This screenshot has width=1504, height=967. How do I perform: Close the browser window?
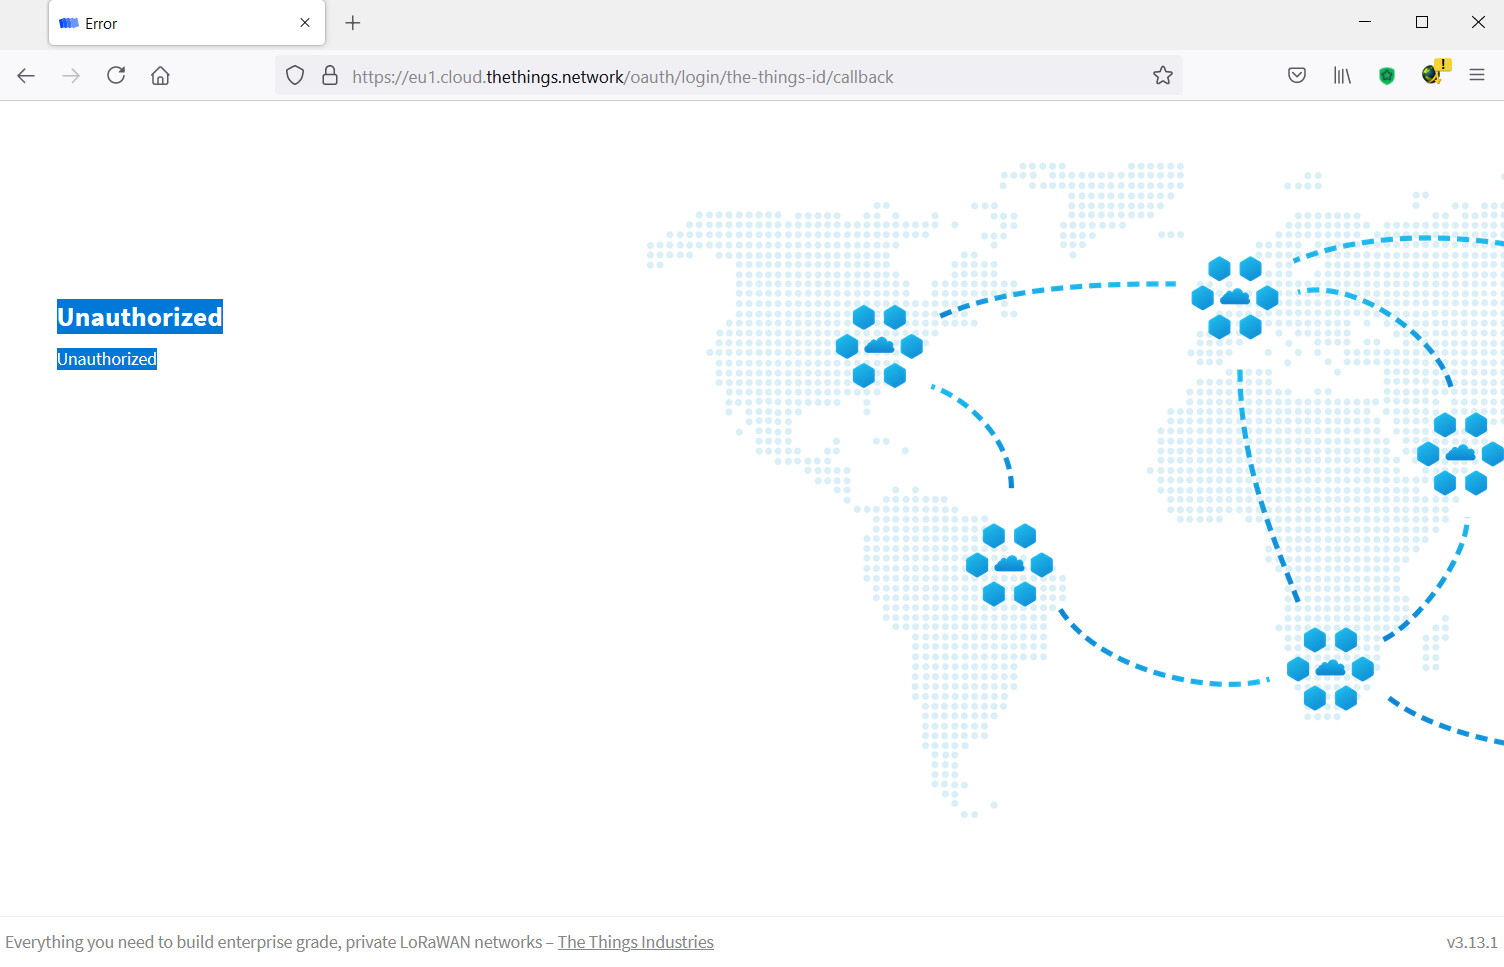click(x=1478, y=22)
